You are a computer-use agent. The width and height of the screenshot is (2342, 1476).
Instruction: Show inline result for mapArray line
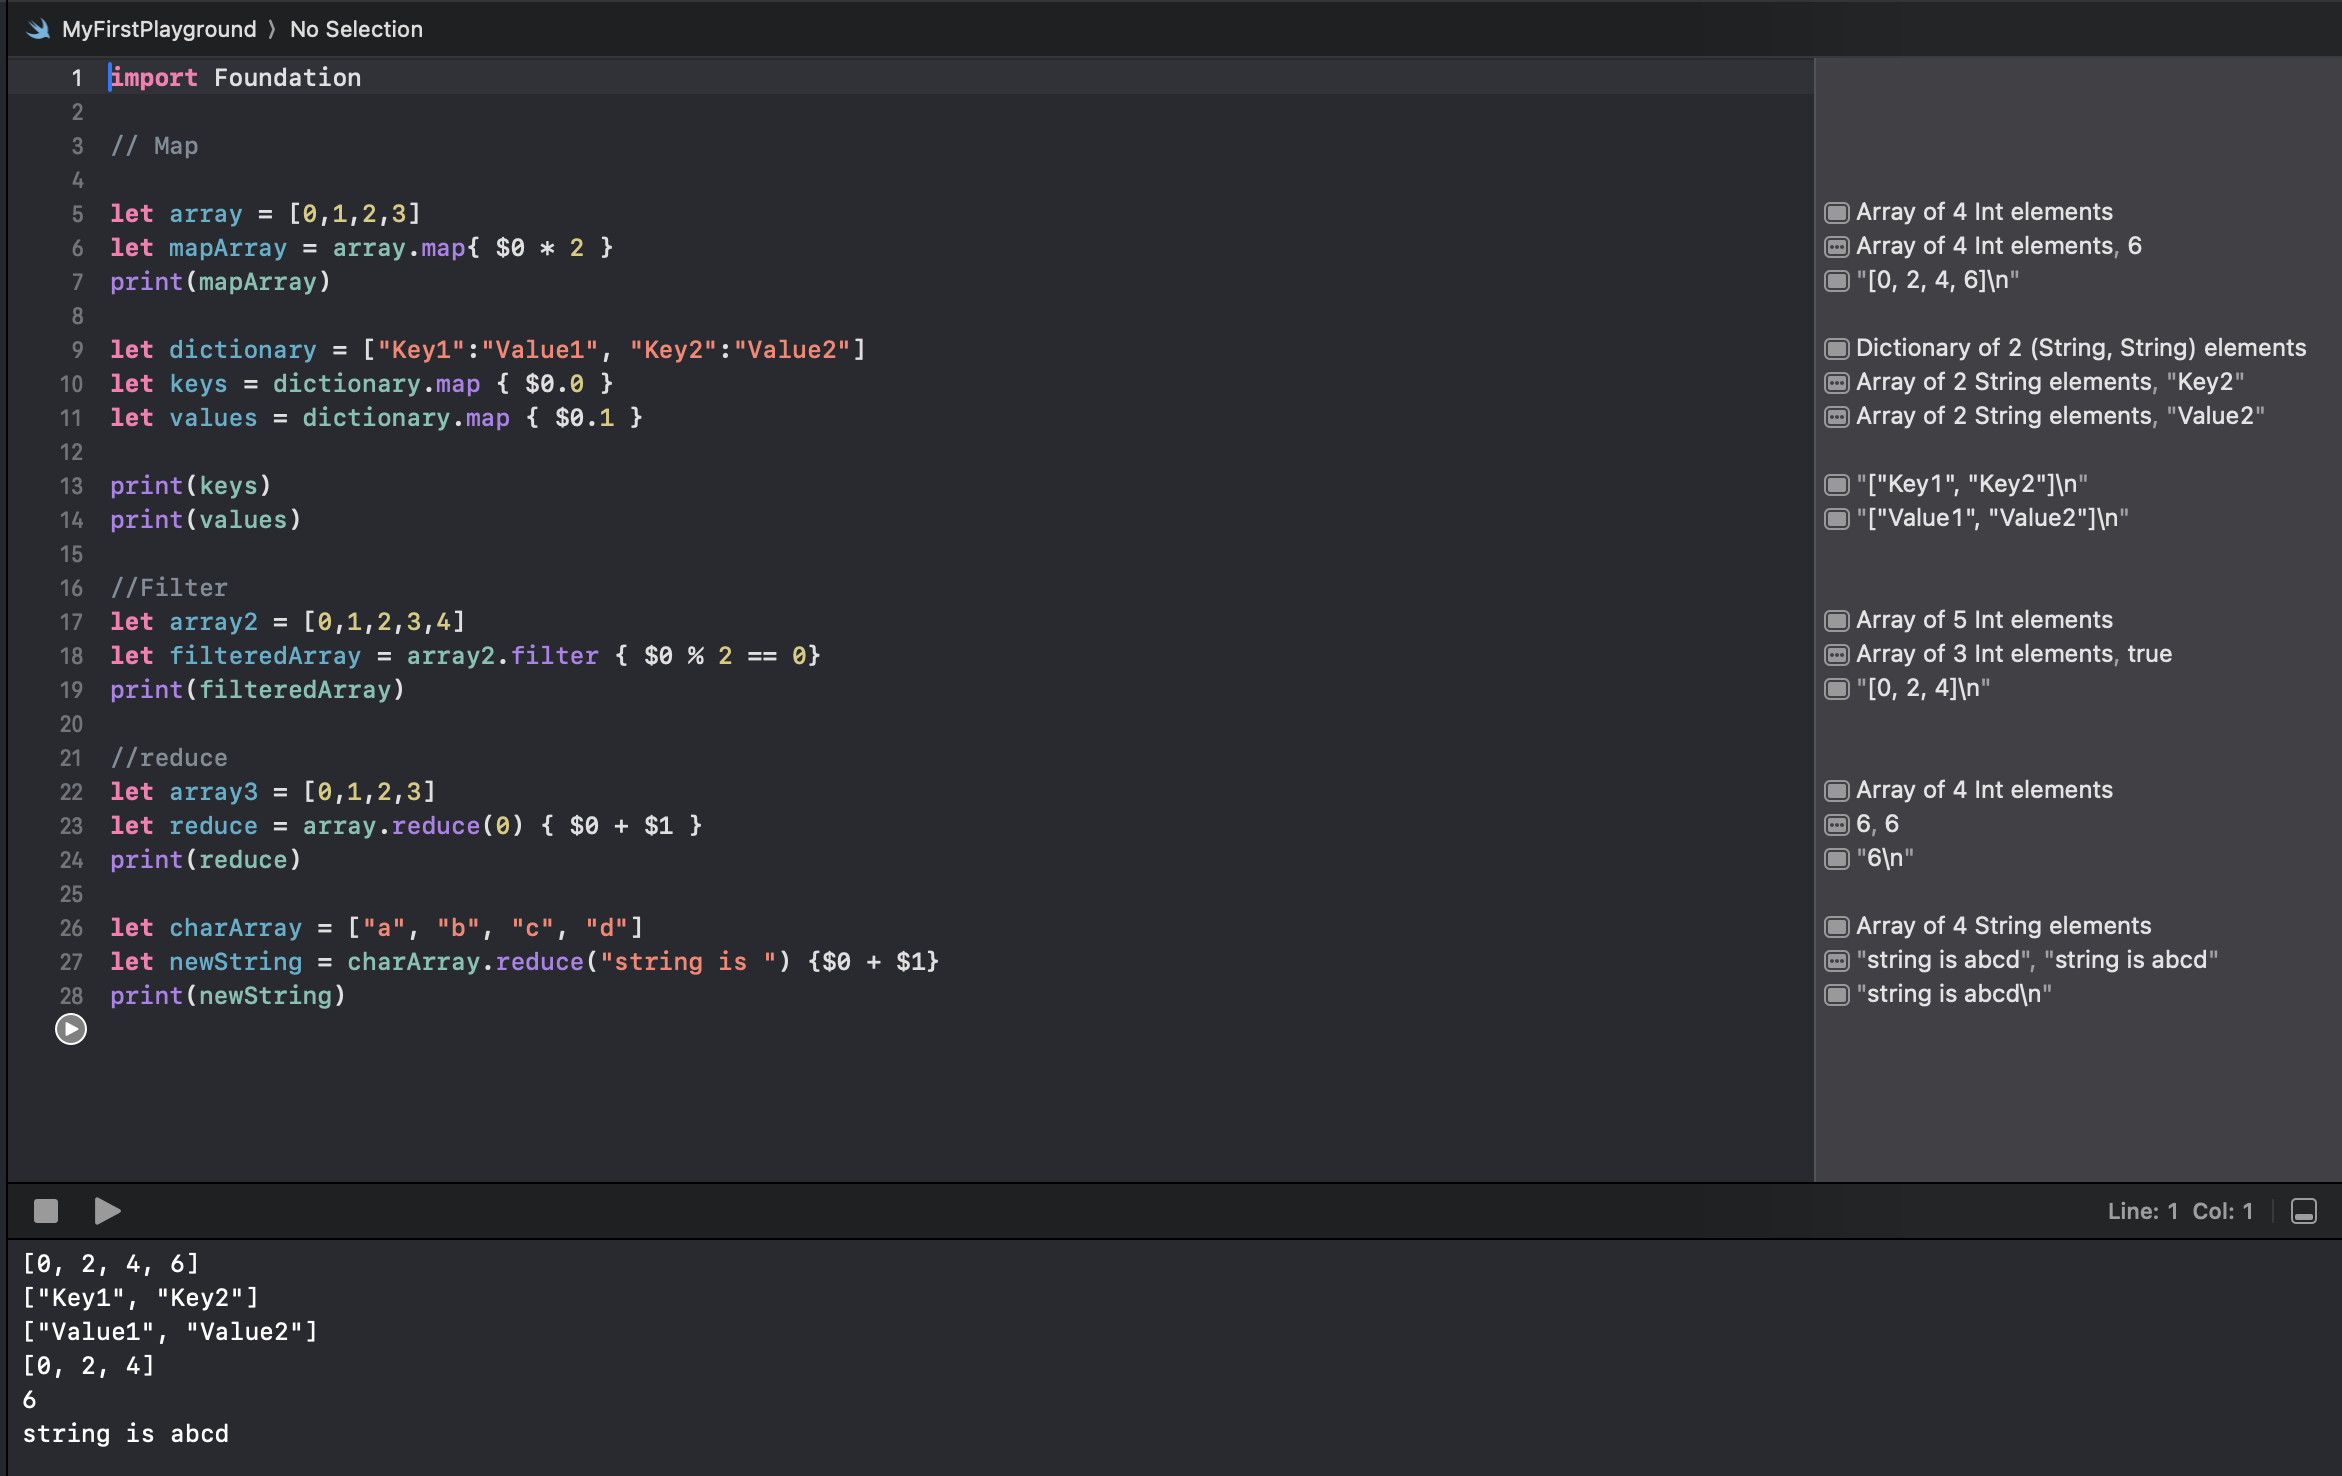tap(1837, 247)
